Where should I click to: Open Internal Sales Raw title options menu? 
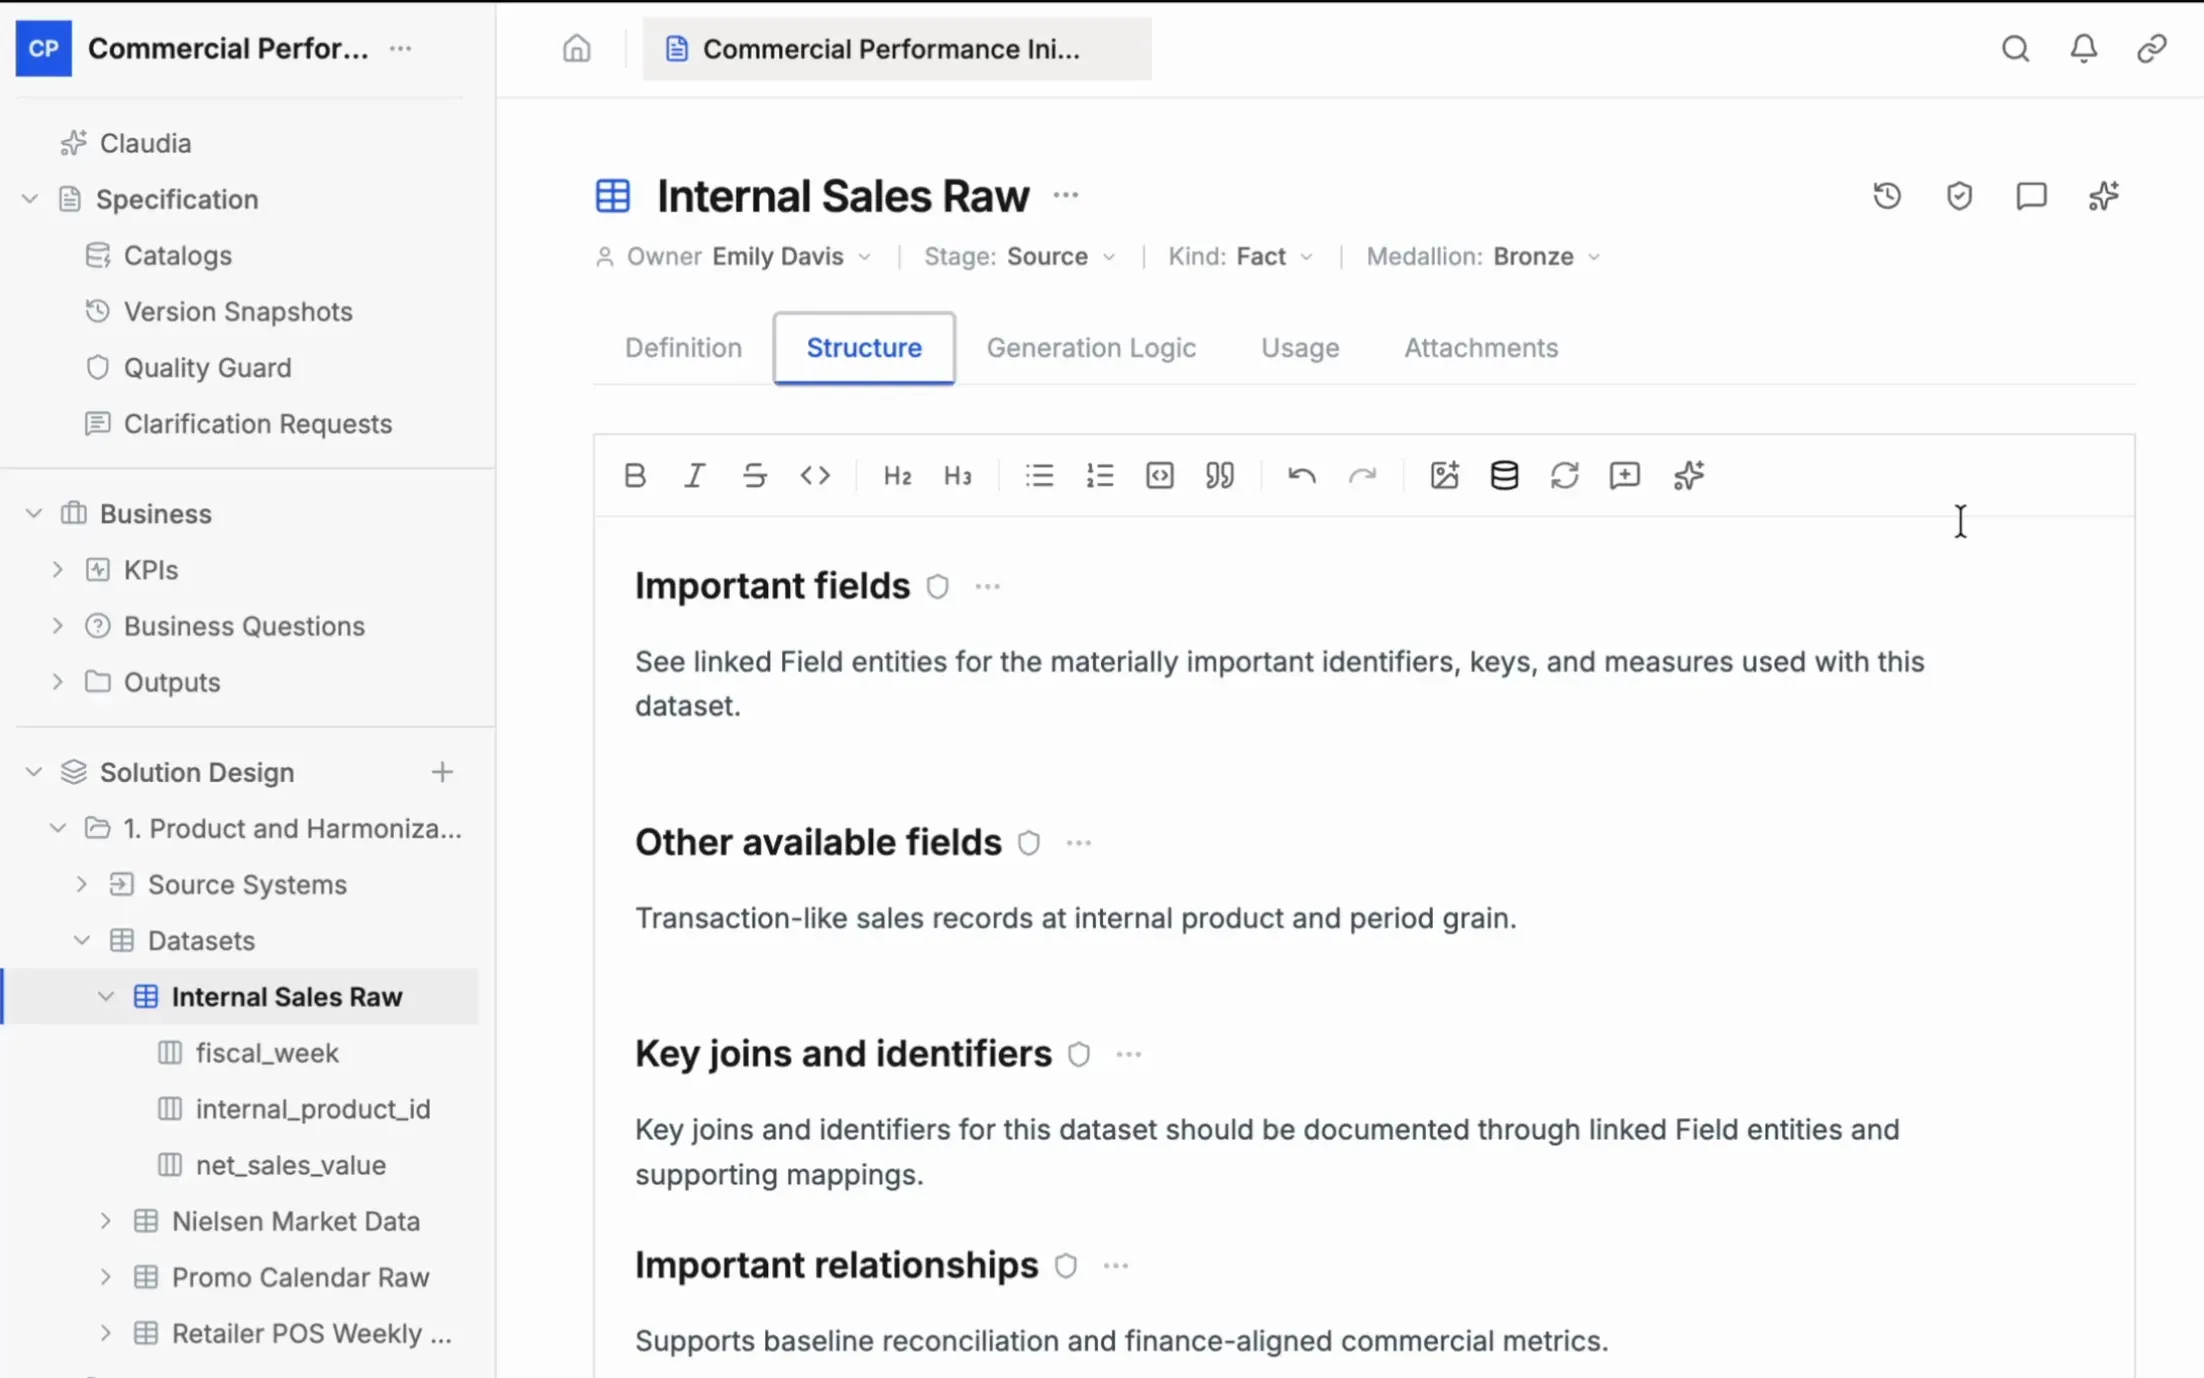(1065, 195)
